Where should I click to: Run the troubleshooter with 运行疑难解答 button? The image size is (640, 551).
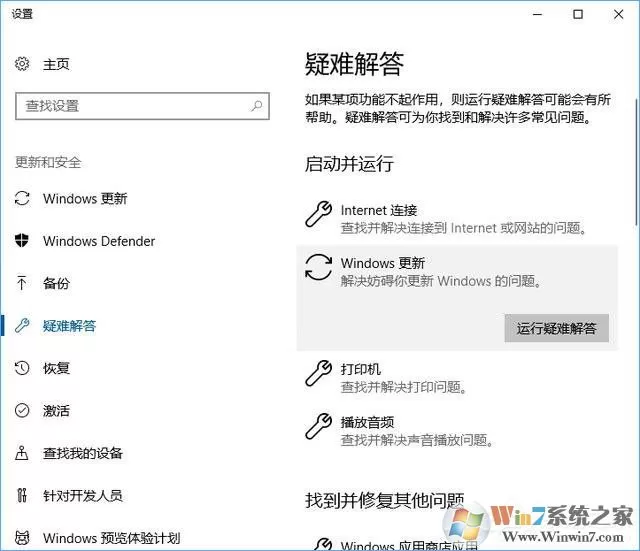pyautogui.click(x=556, y=328)
